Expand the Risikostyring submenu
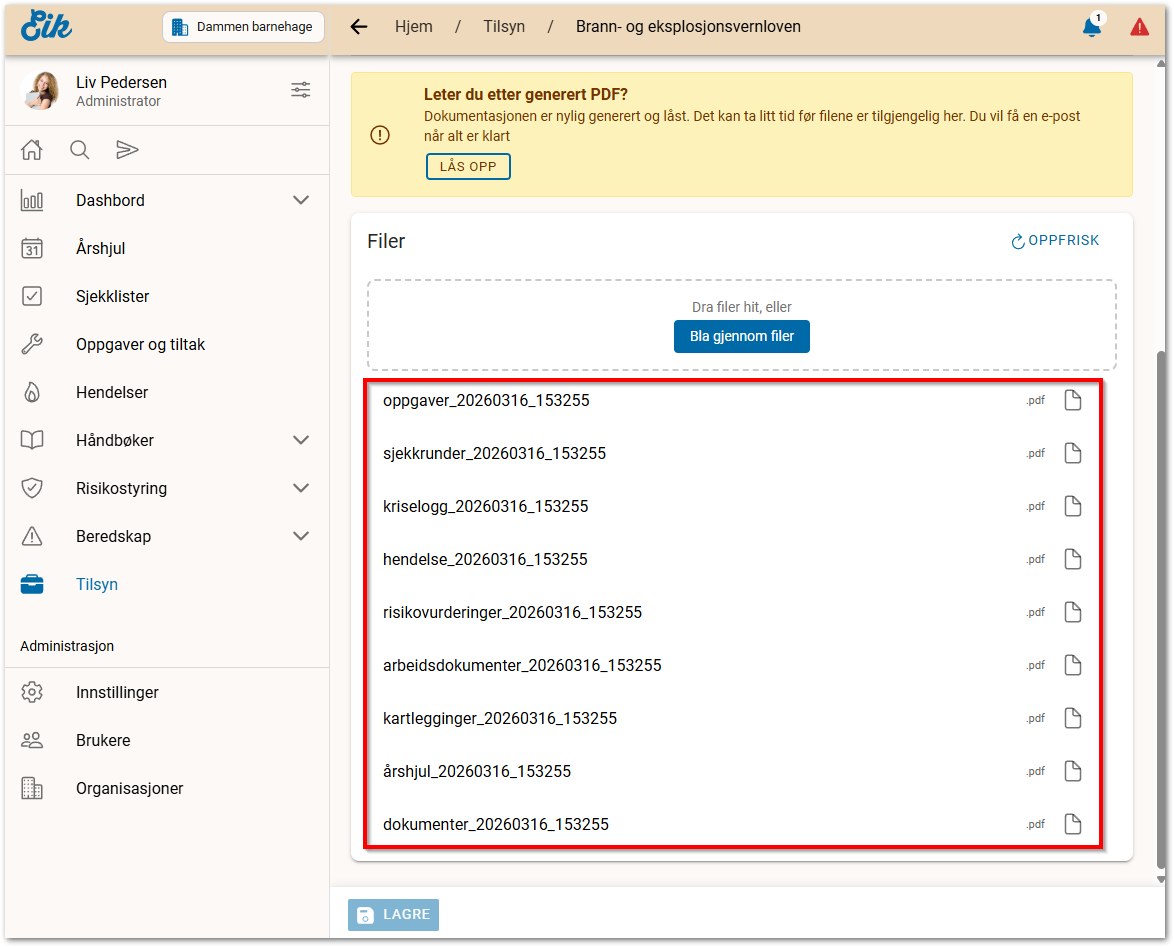This screenshot has width=1174, height=947. pyautogui.click(x=300, y=488)
